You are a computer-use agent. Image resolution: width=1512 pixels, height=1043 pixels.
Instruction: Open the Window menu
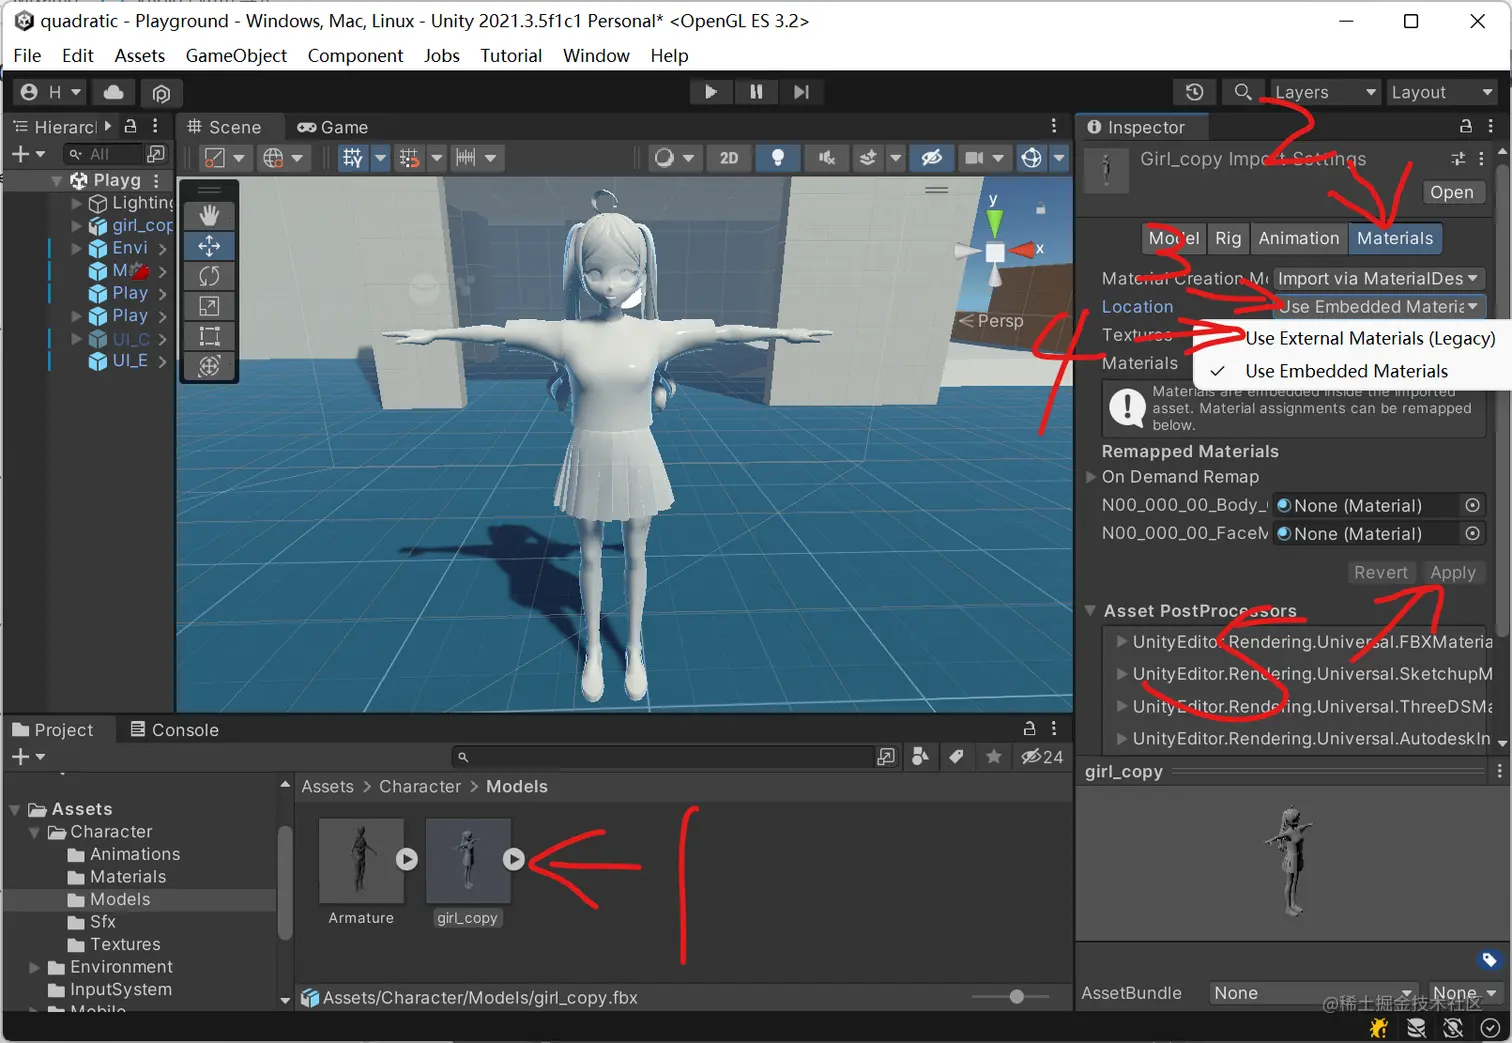[x=595, y=55]
